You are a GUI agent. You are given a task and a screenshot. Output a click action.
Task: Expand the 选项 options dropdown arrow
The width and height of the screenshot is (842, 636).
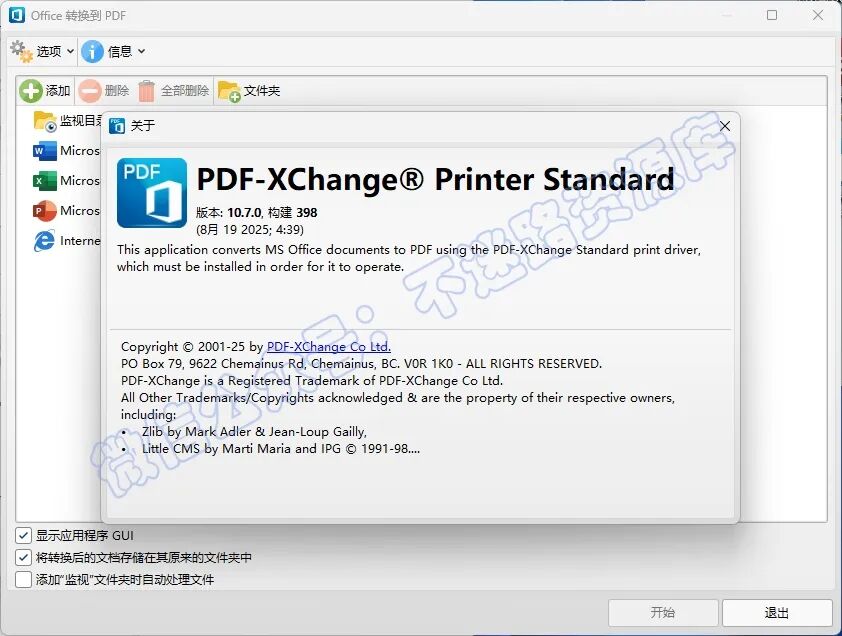70,52
